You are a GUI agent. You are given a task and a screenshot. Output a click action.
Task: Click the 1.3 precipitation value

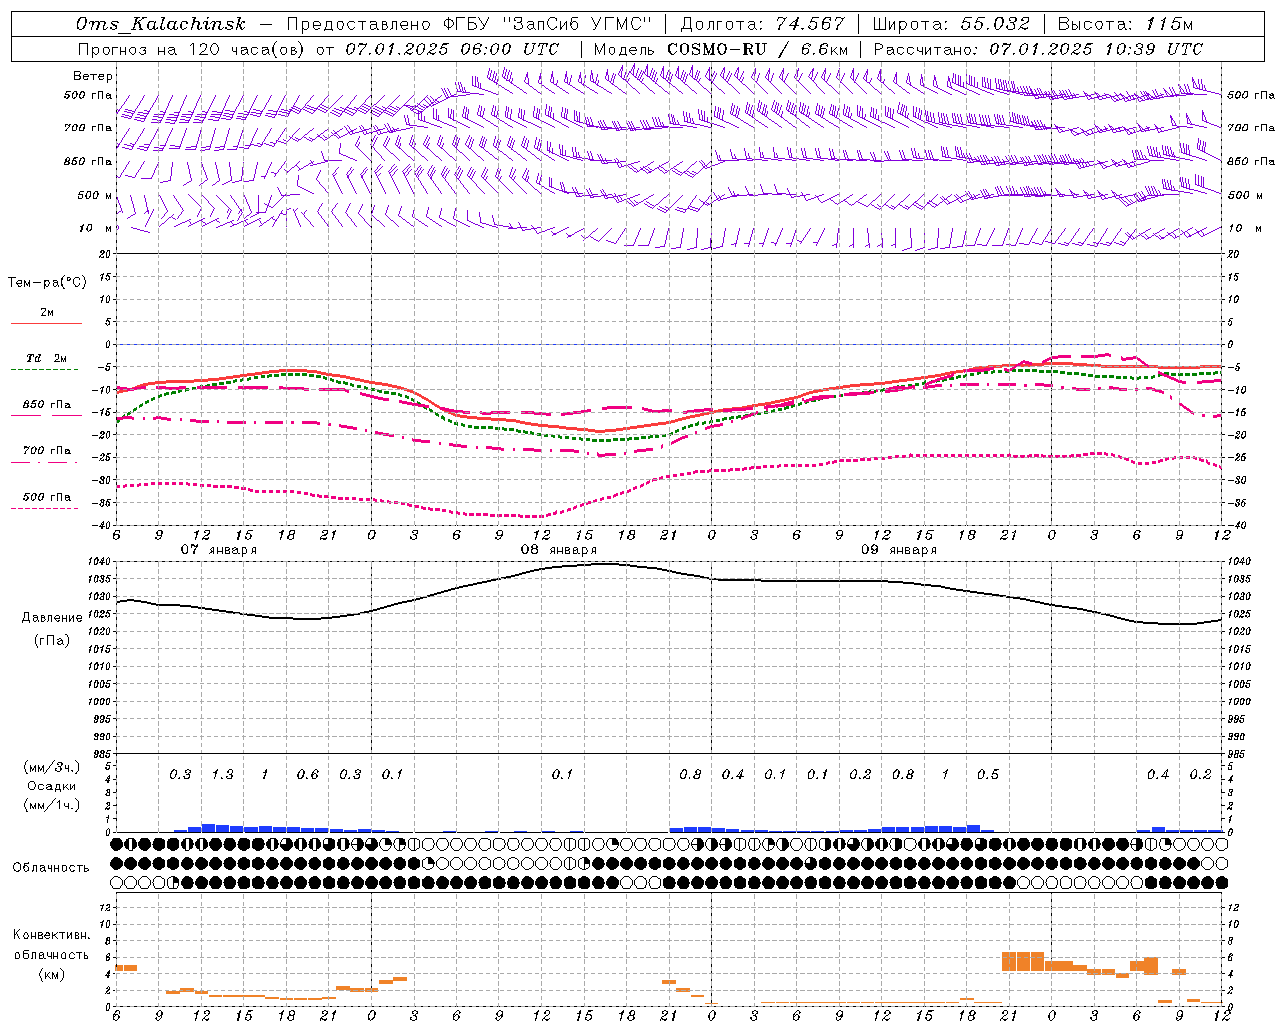point(222,774)
